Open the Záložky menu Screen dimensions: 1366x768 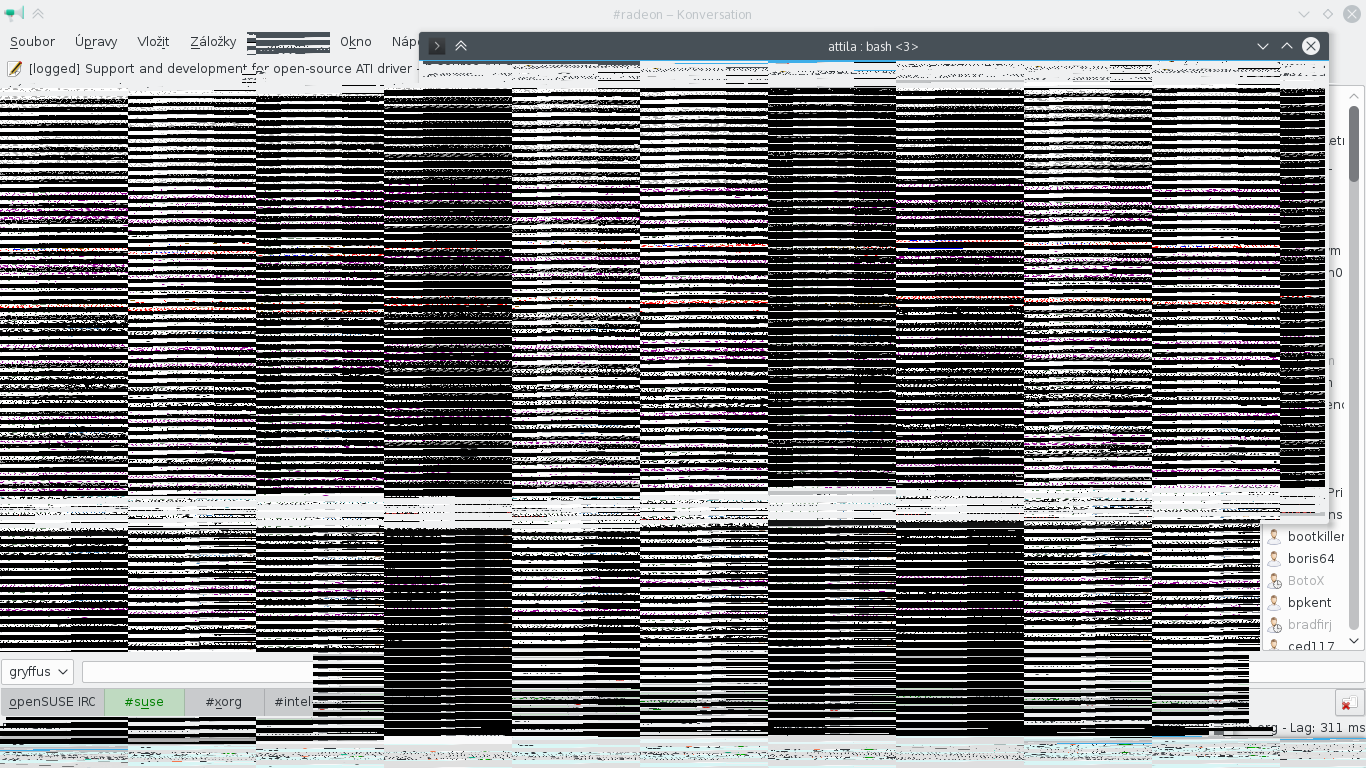[213, 42]
